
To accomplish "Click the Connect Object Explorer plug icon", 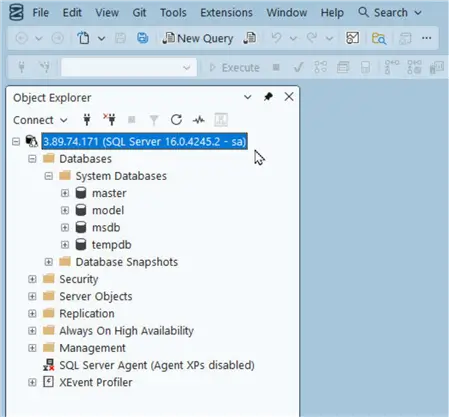I will (87, 120).
